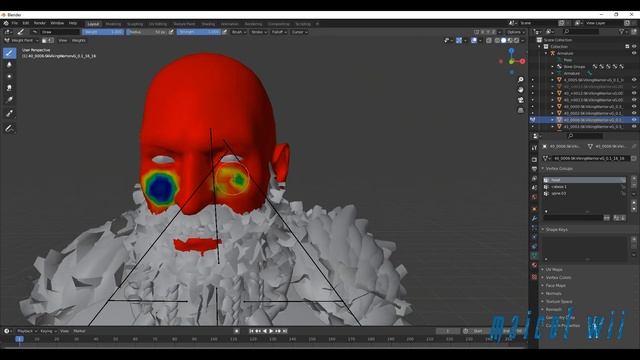
Task: Open the Render menu
Action: (40, 23)
